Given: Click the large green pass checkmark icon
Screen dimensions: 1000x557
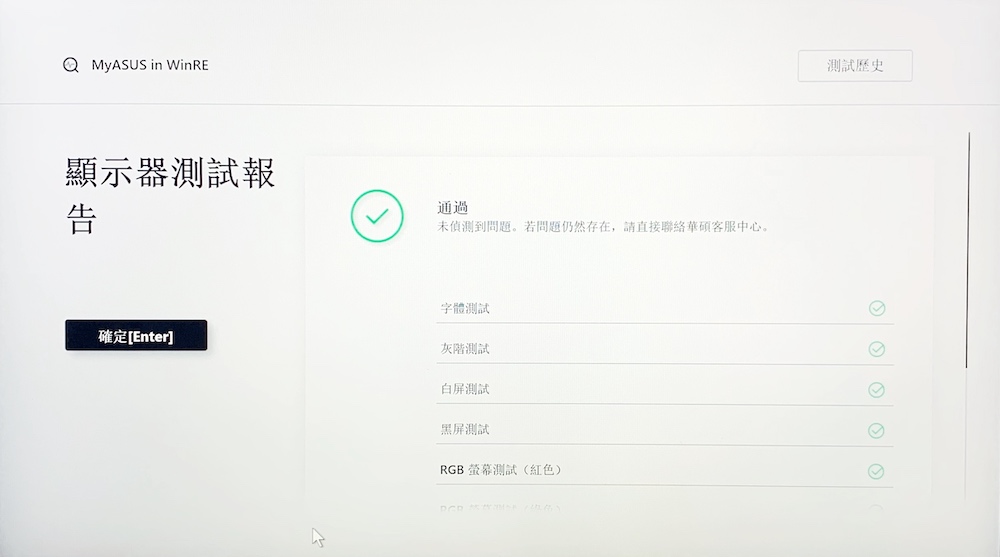Looking at the screenshot, I should tap(377, 216).
